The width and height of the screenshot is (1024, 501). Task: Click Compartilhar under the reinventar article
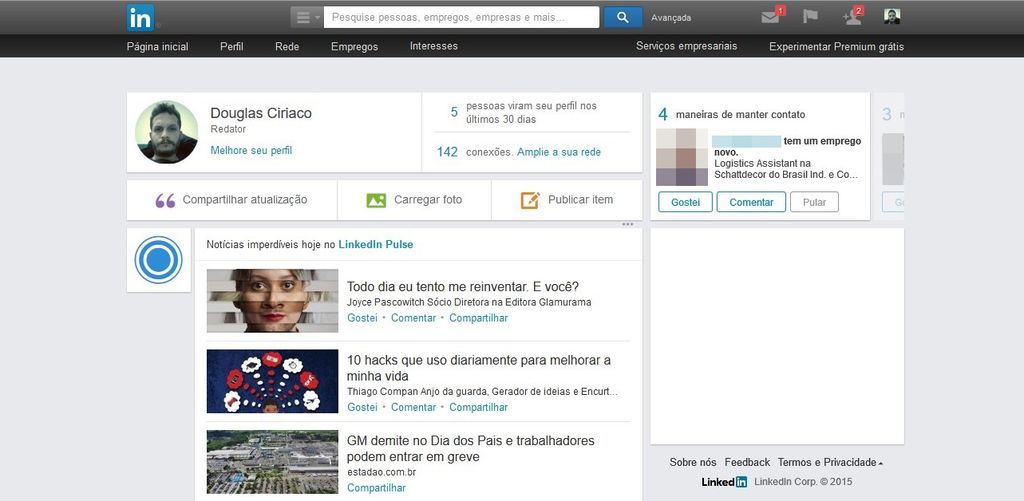click(478, 318)
